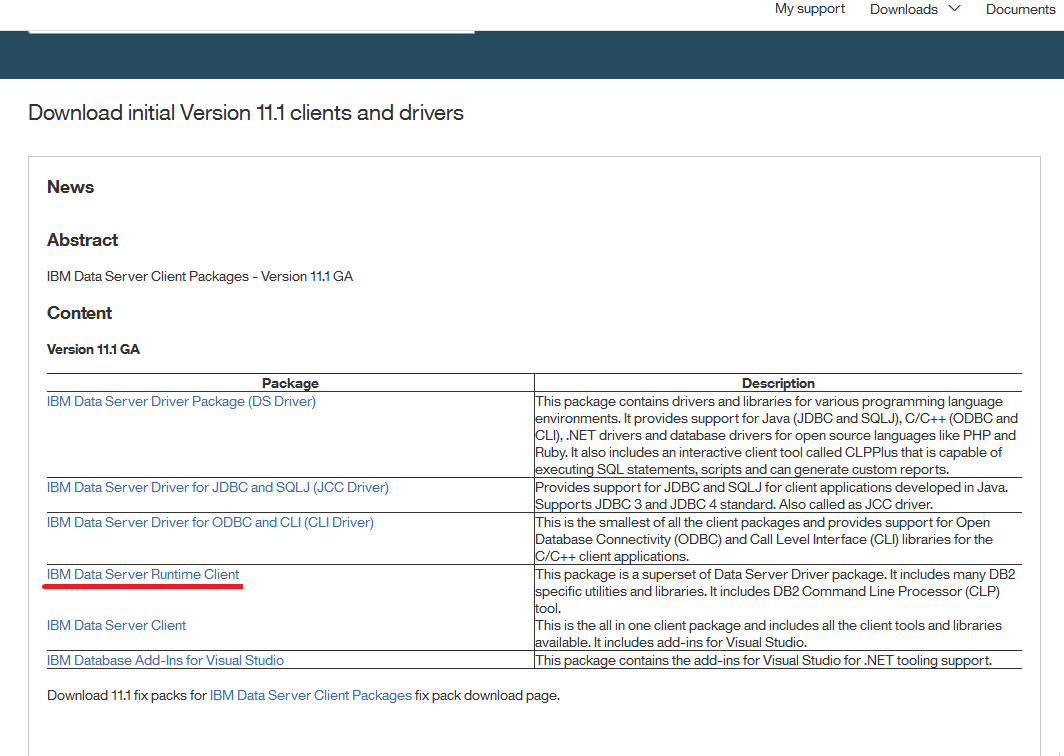This screenshot has height=756, width=1064.
Task: Click the Package column header
Action: click(290, 383)
